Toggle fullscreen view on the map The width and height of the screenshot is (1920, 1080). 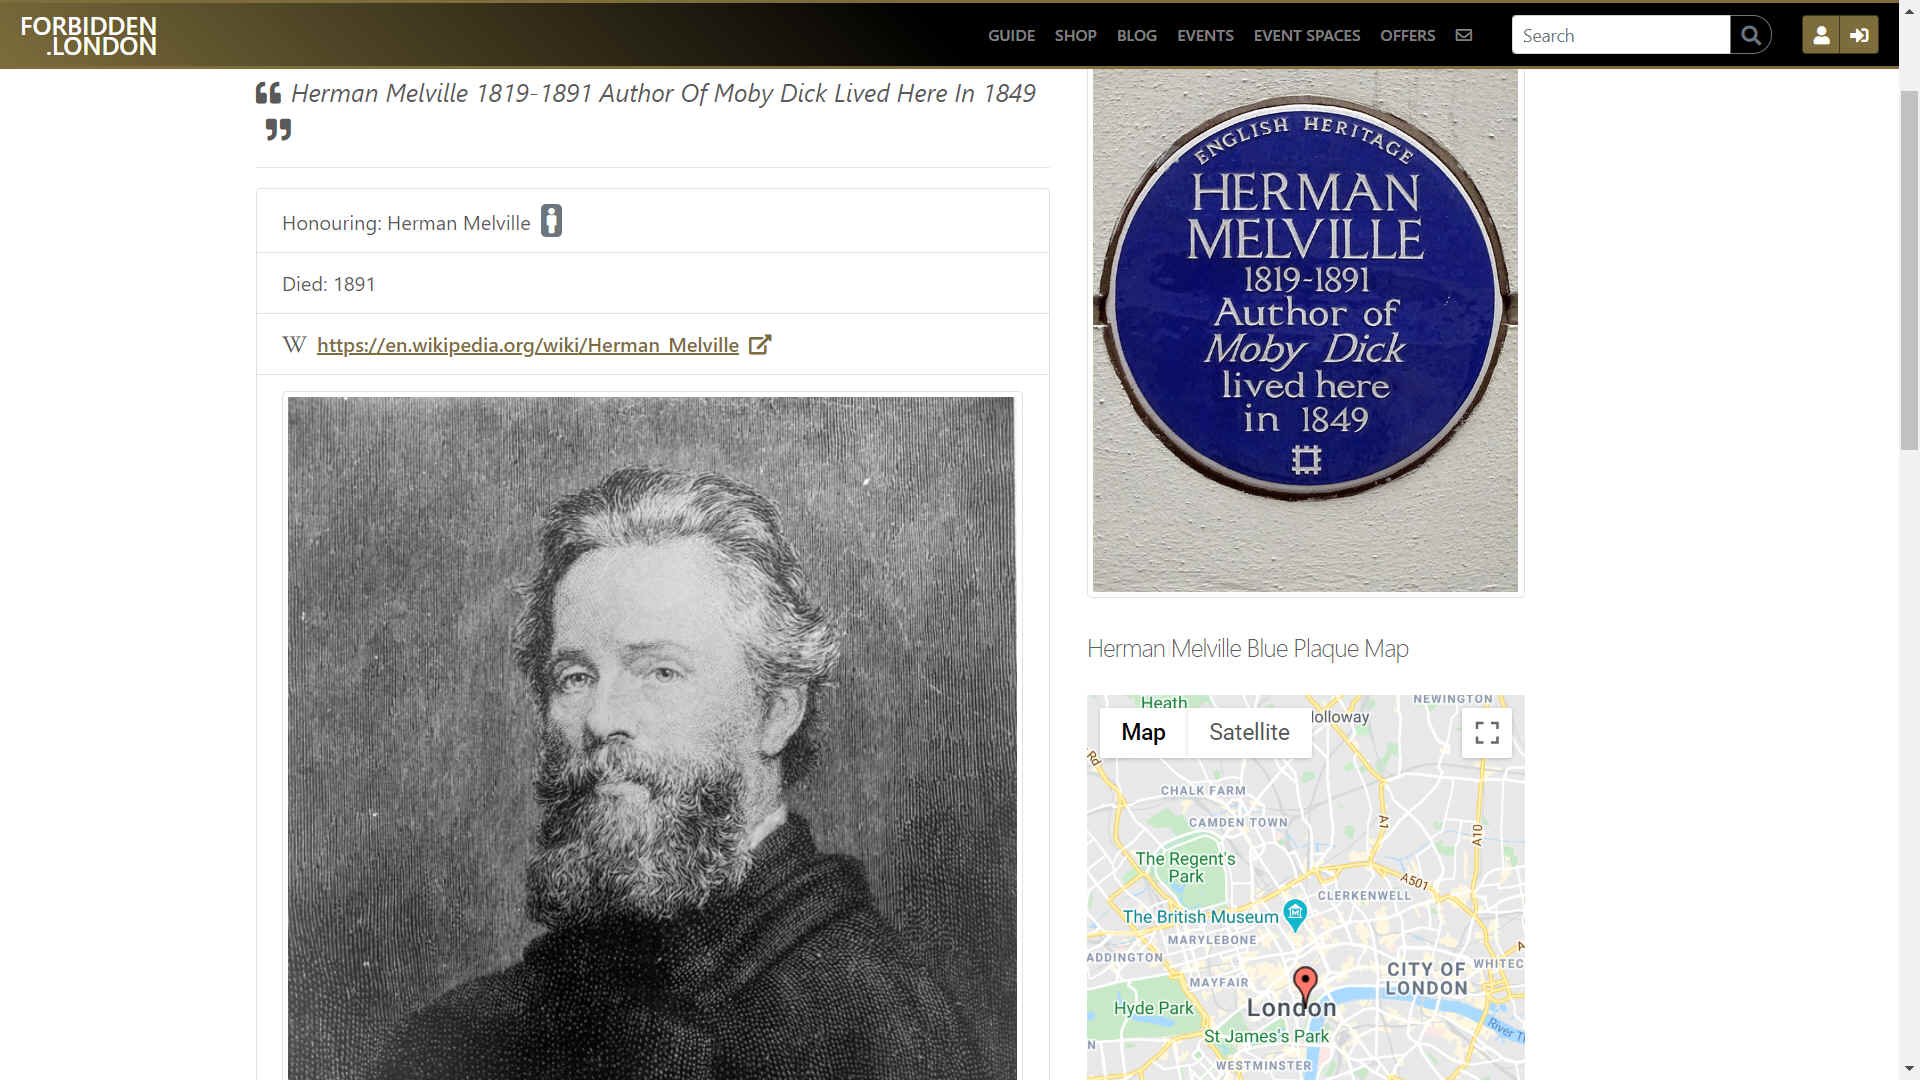[x=1487, y=733]
